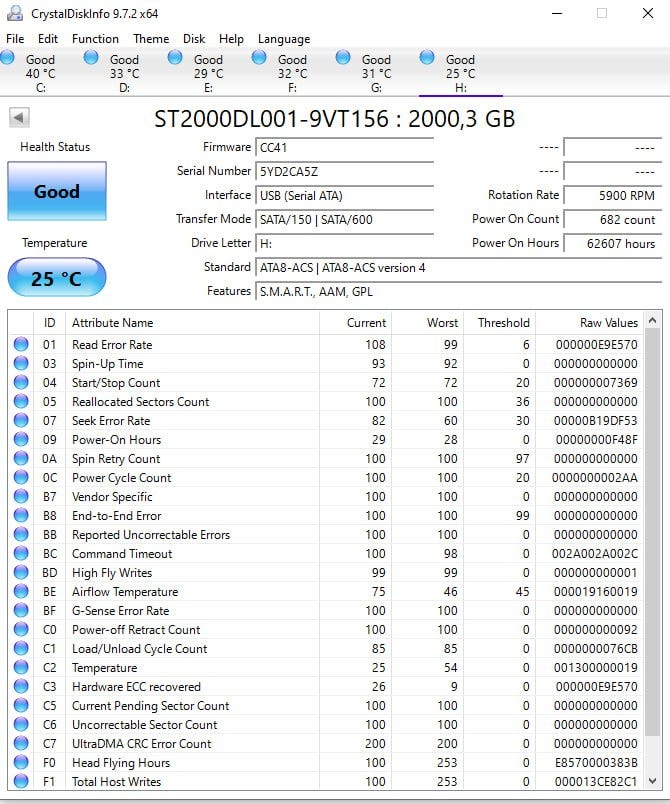The image size is (670, 804).
Task: Switch to disk F: tab at 32 °C
Action: (293, 73)
